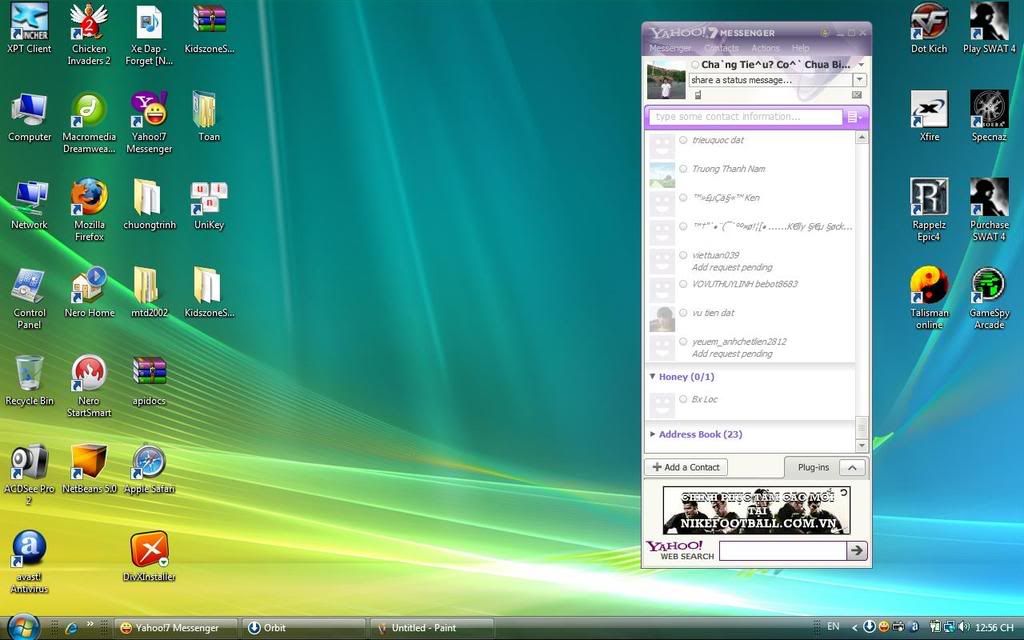
Task: Select the Nero StartSmart shortcut
Action: 89,387
